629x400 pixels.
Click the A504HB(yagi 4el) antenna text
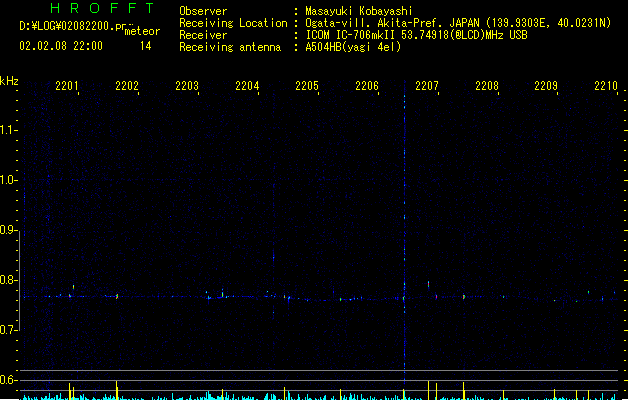pos(353,47)
